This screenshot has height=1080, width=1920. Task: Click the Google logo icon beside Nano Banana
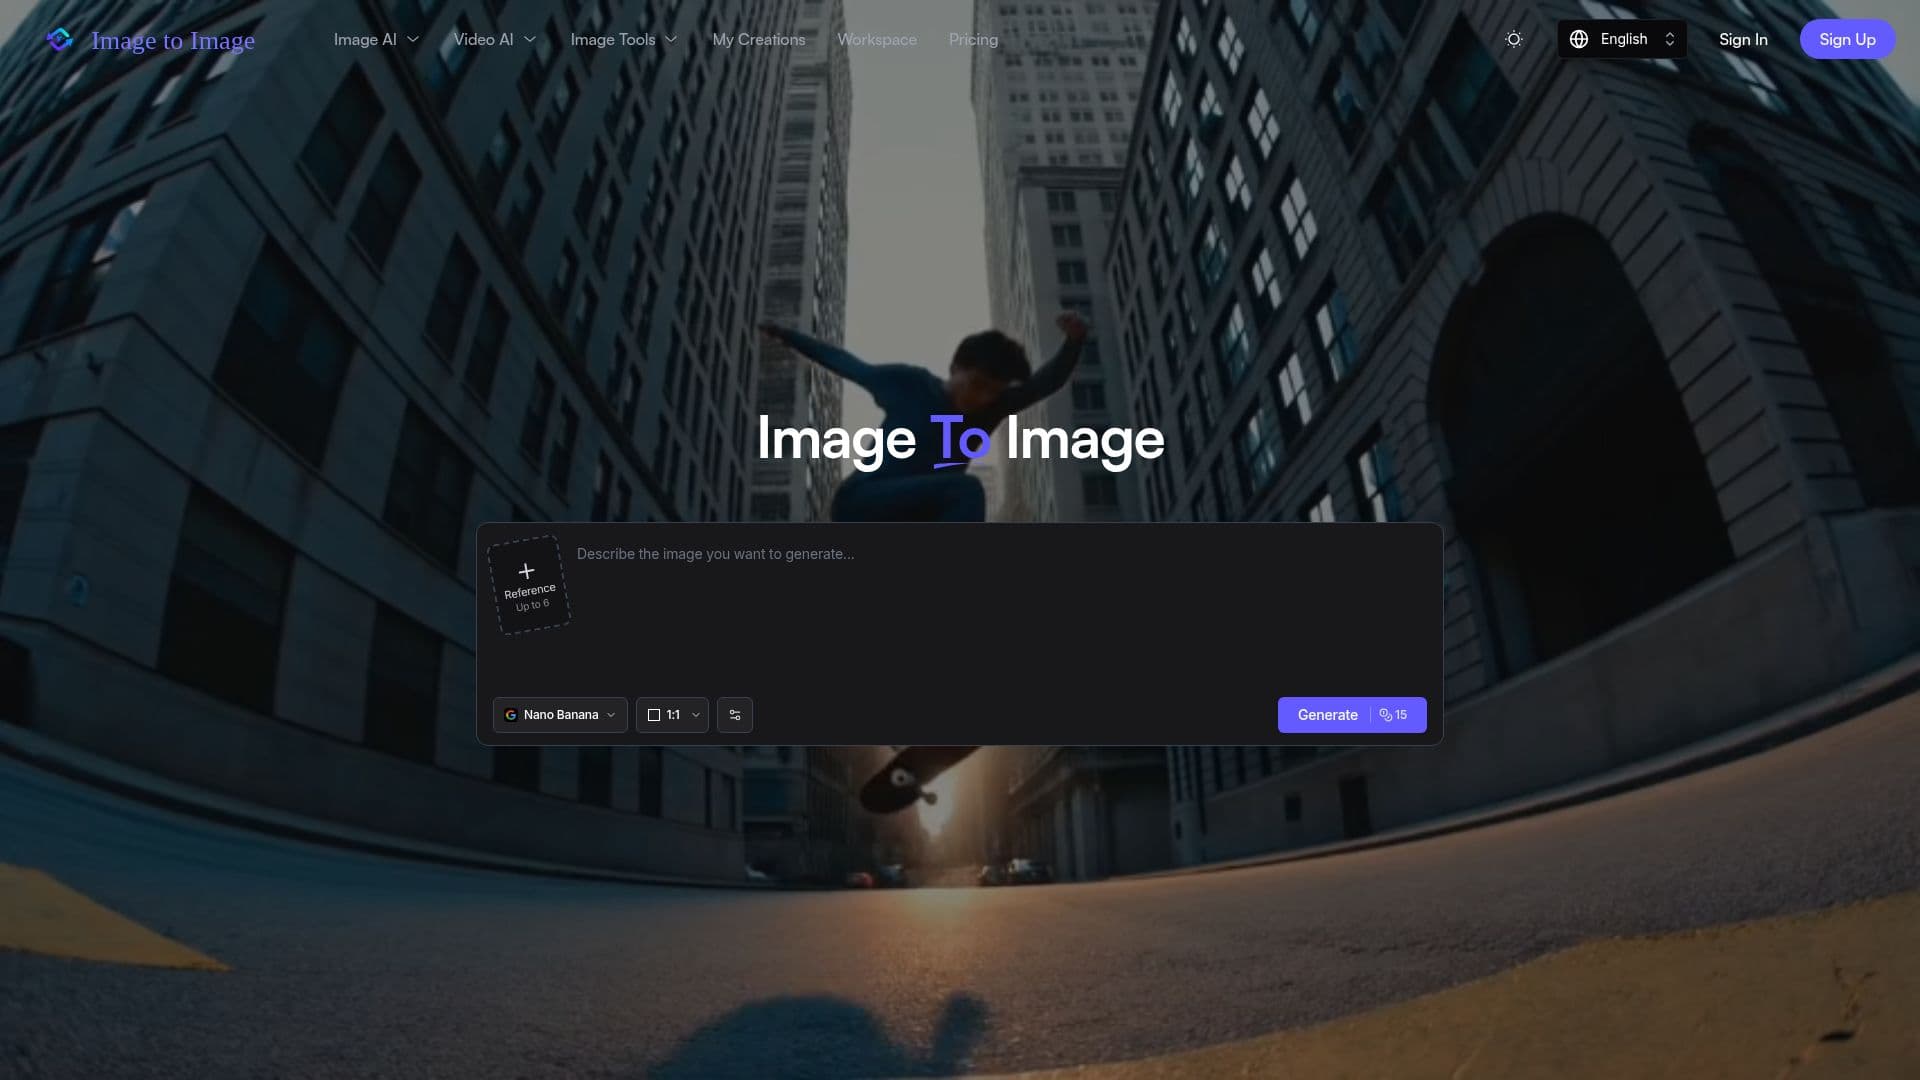[511, 715]
